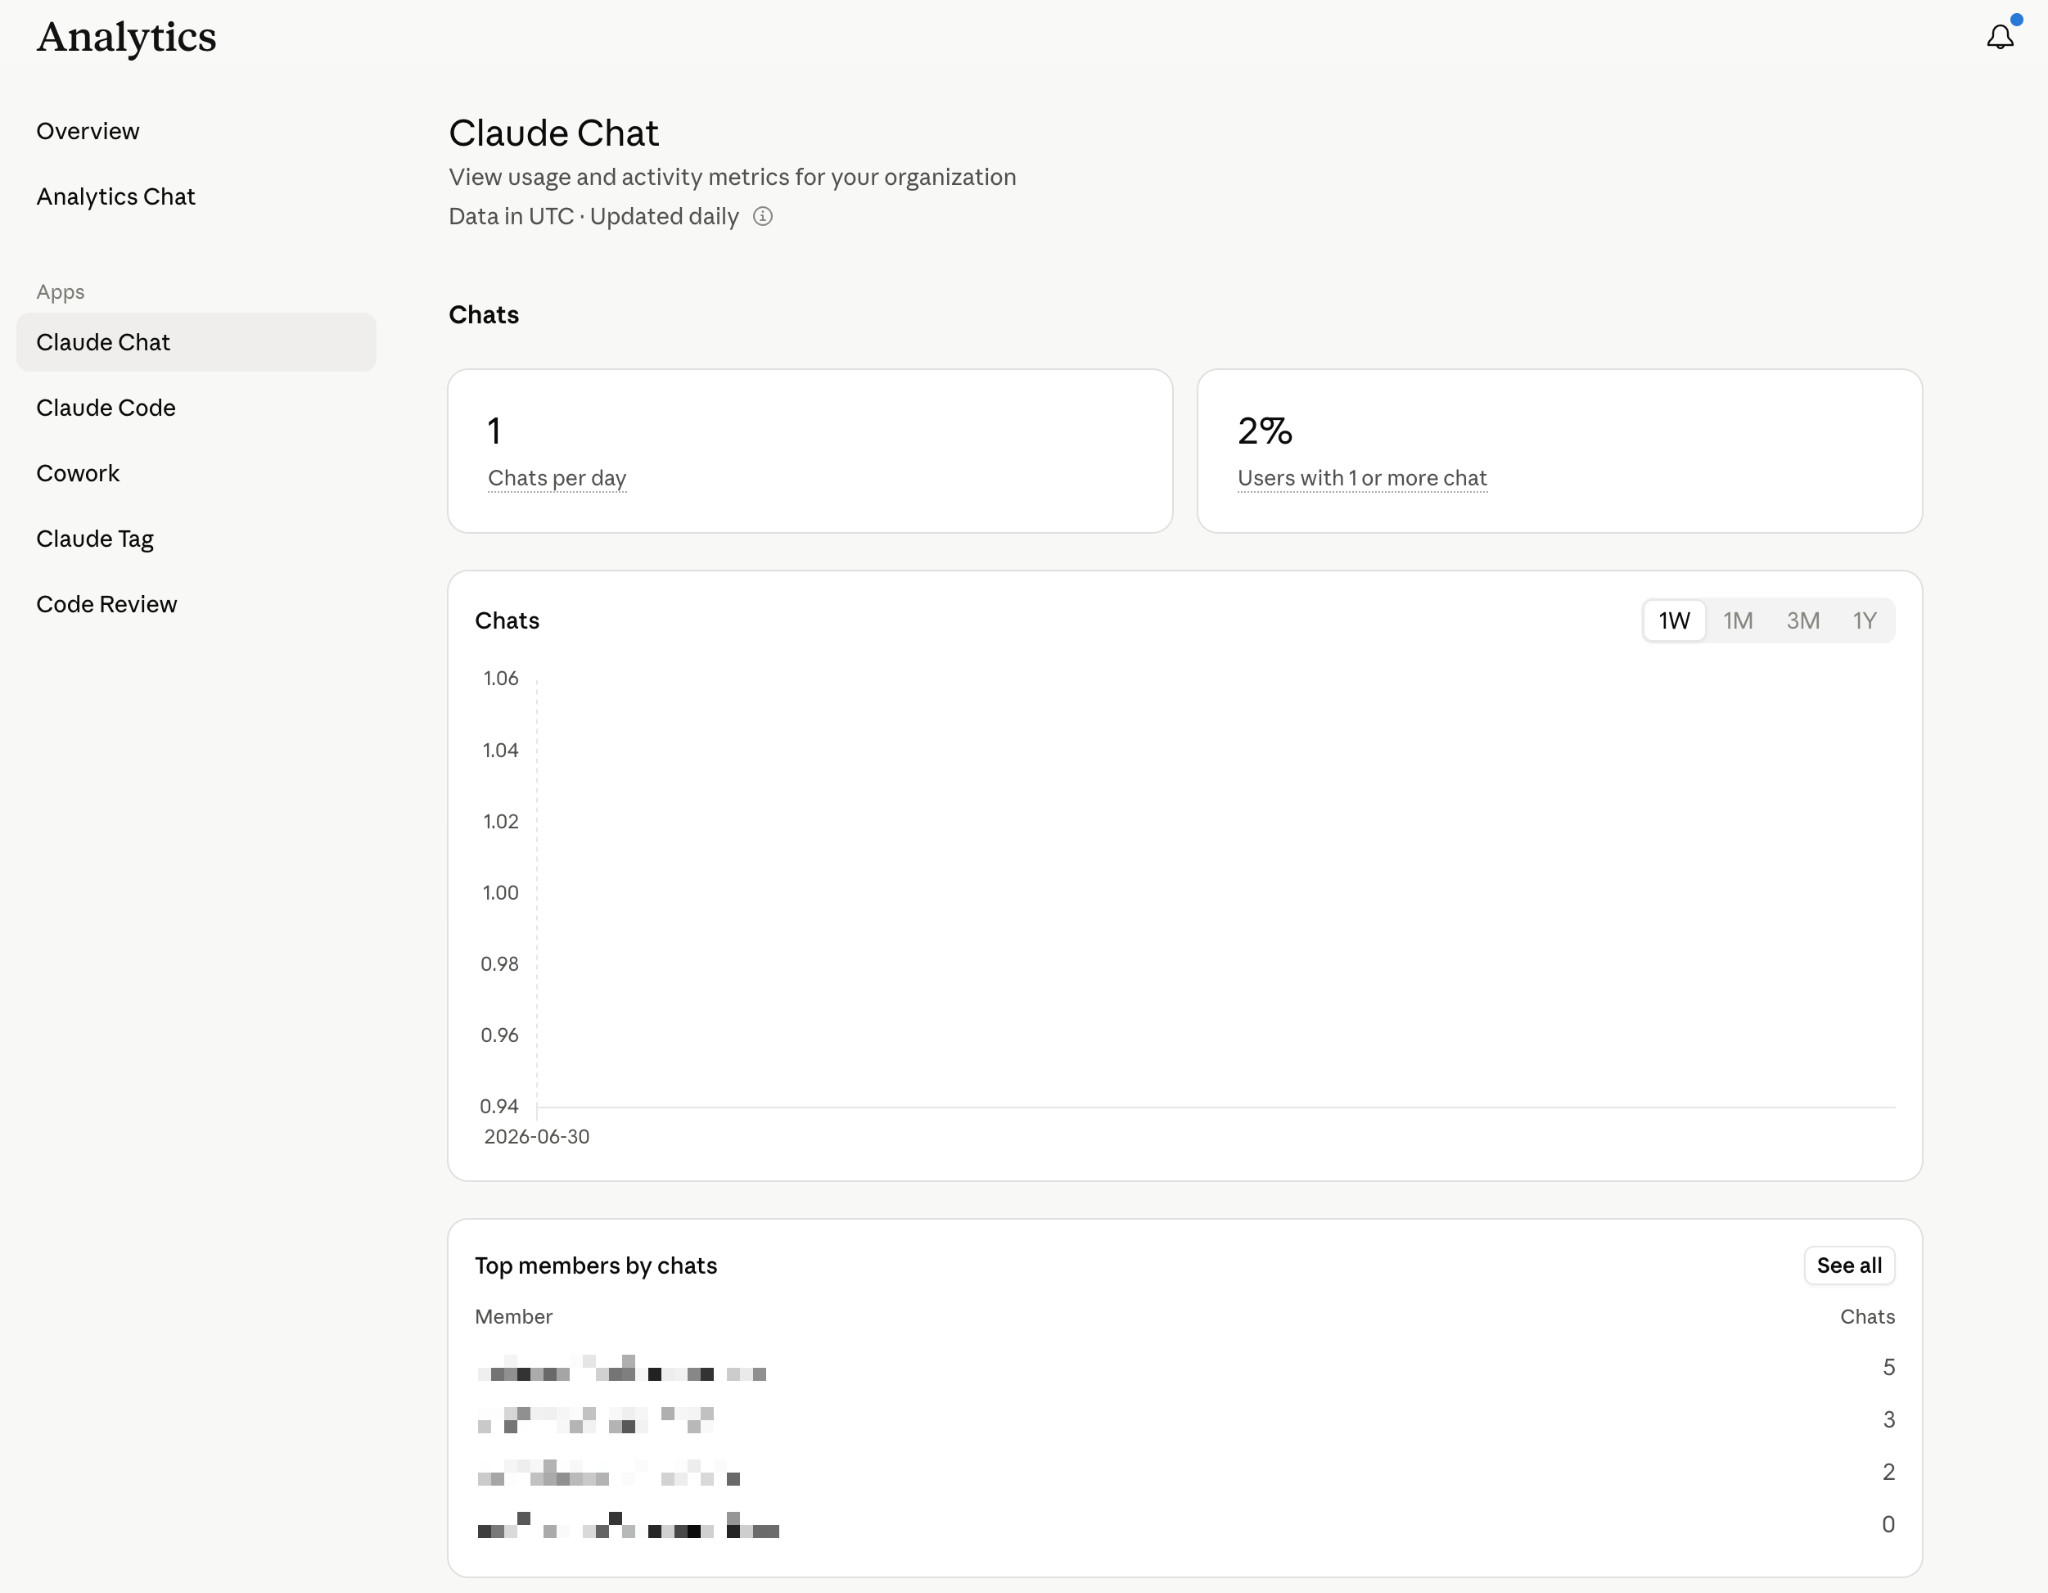Viewport: 2048px width, 1593px height.
Task: Click See all top members
Action: click(1849, 1265)
